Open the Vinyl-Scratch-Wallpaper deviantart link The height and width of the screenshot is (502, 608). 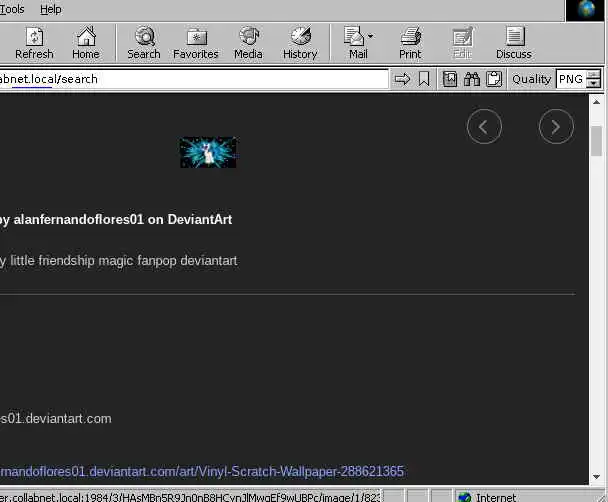202,471
